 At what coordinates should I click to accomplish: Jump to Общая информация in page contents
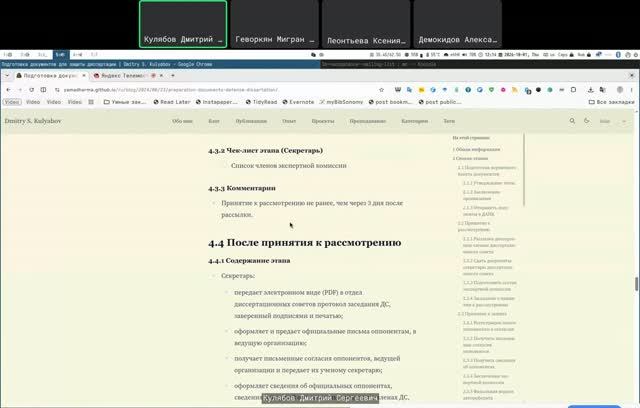pyautogui.click(x=476, y=149)
